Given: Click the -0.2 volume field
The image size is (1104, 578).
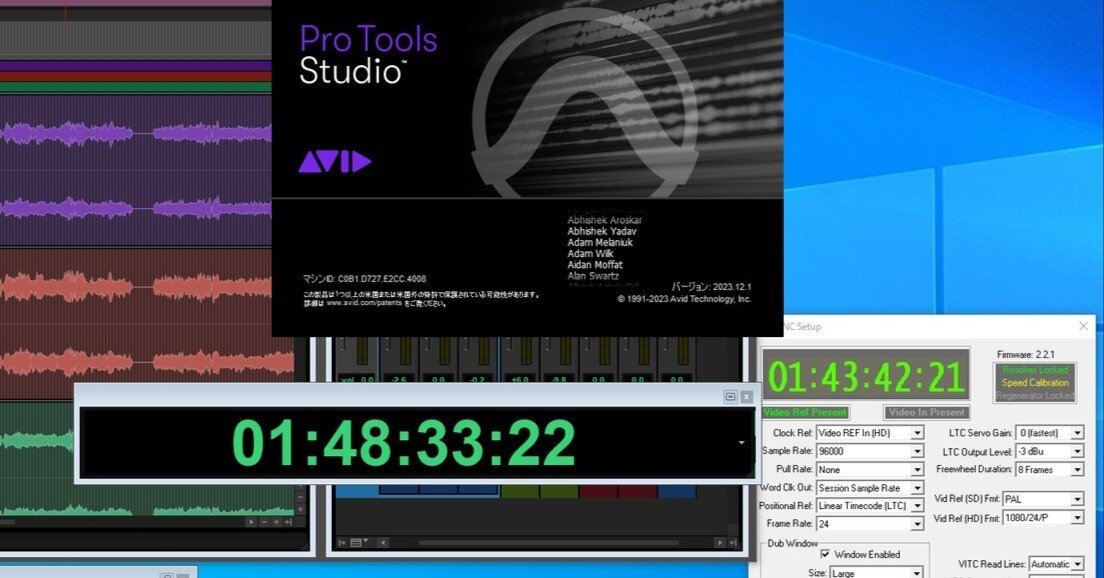Looking at the screenshot, I should [x=477, y=380].
